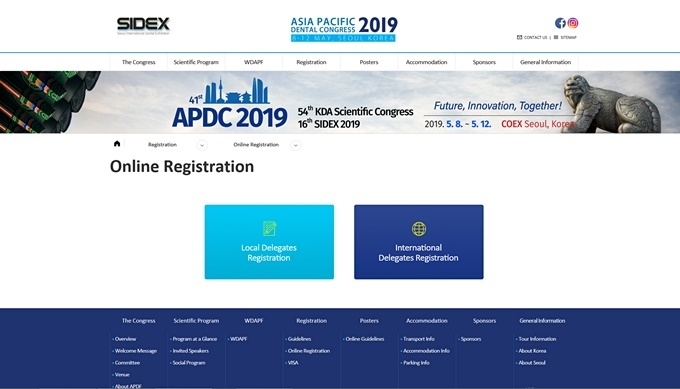Click the WDAPF sub-link in footer
This screenshot has height=389, width=680.
pyautogui.click(x=239, y=339)
